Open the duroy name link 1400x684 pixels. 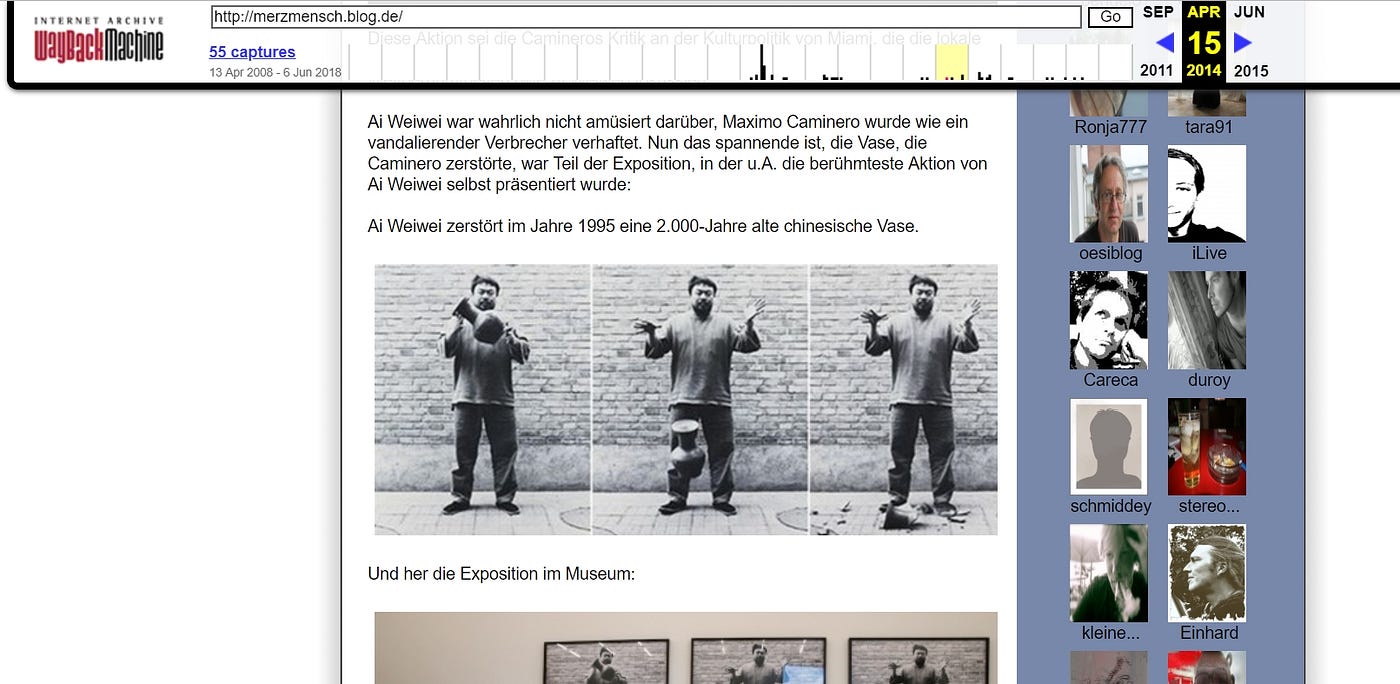coord(1209,380)
